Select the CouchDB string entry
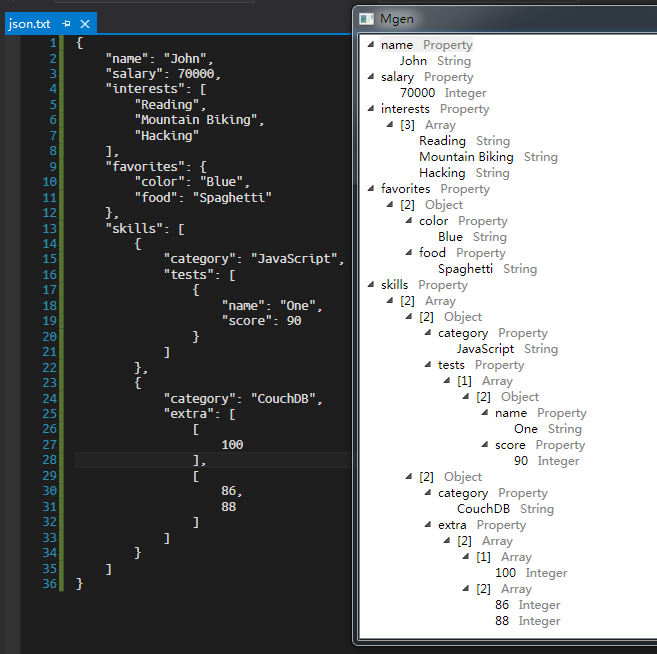The height and width of the screenshot is (654, 657). pyautogui.click(x=483, y=509)
